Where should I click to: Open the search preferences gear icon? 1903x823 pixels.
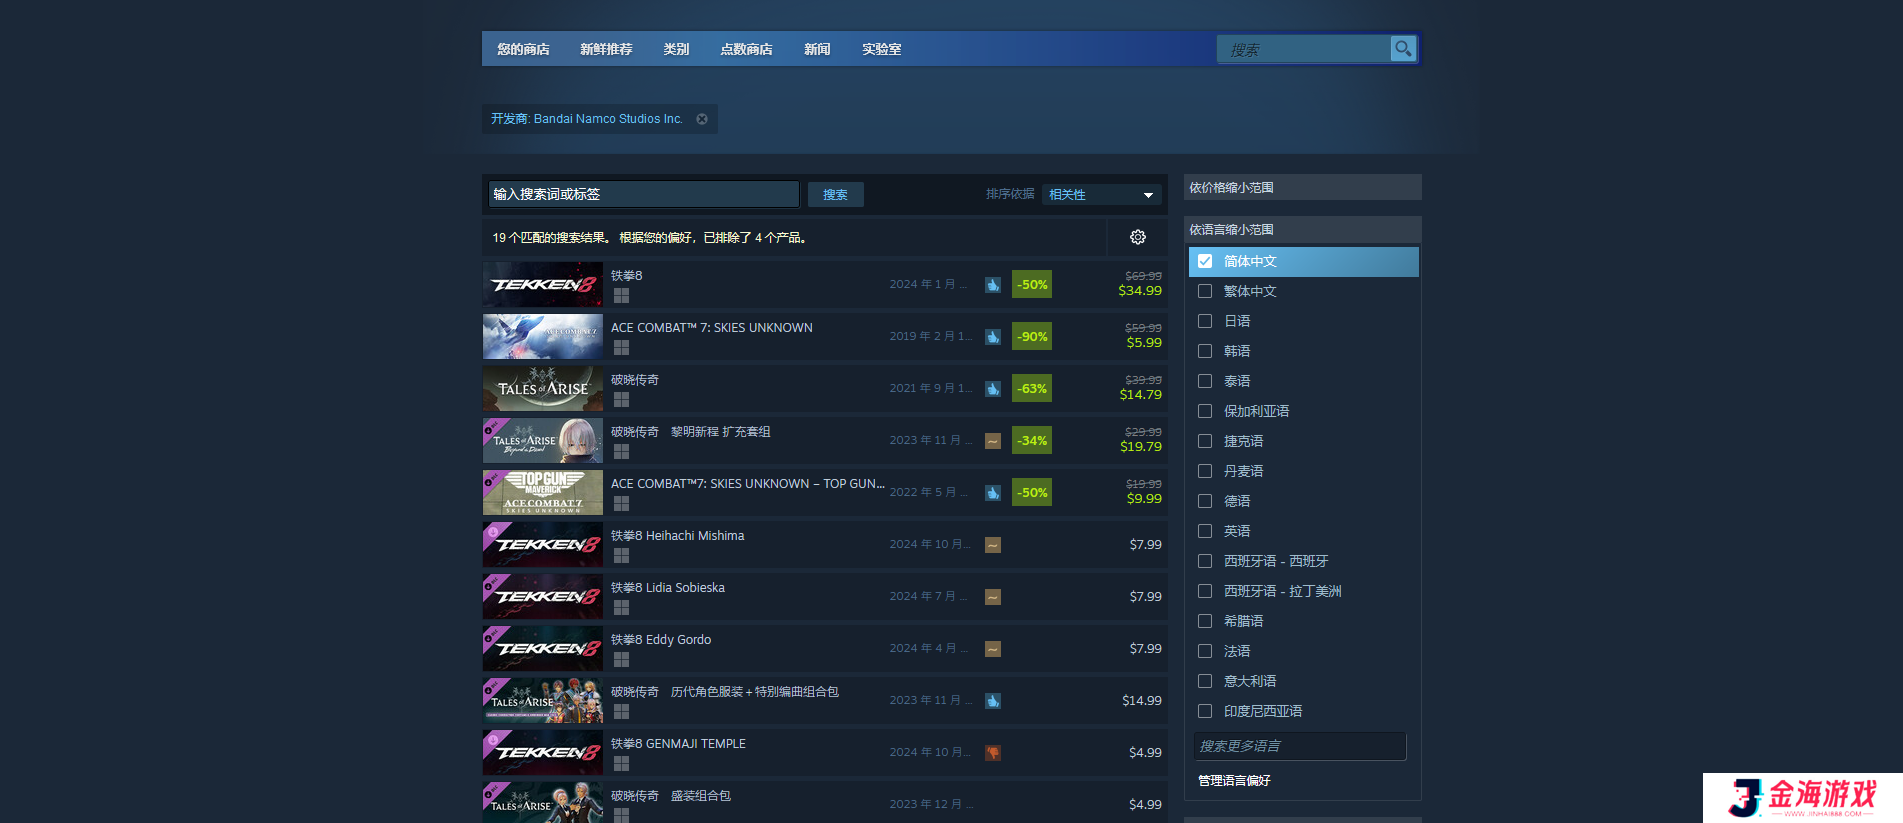point(1137,237)
